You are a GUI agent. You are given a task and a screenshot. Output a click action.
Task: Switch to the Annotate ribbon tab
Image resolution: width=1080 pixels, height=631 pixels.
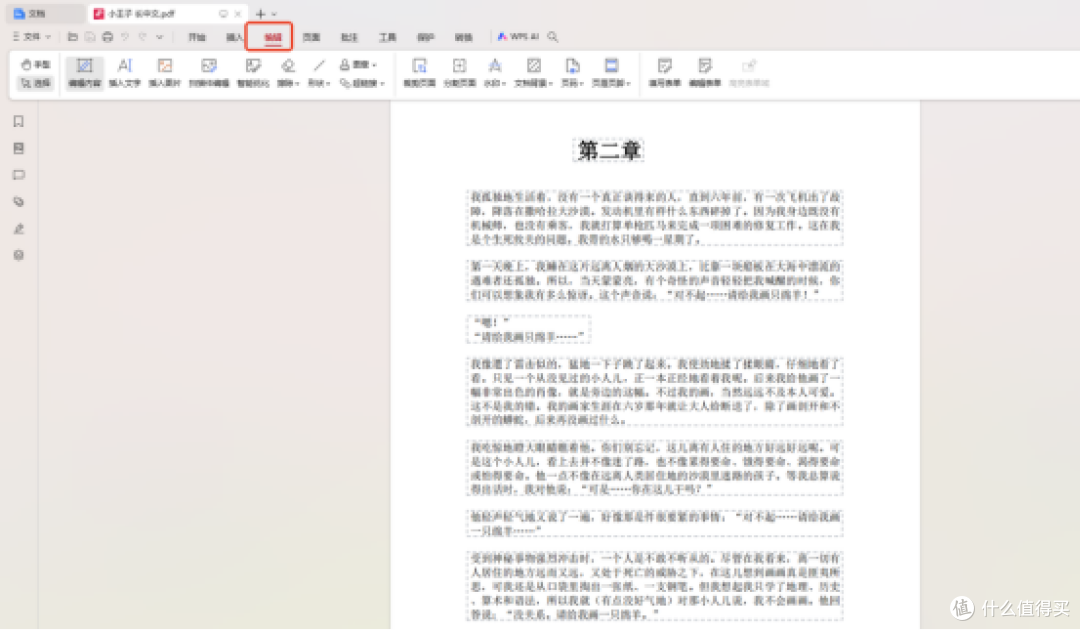pyautogui.click(x=349, y=37)
